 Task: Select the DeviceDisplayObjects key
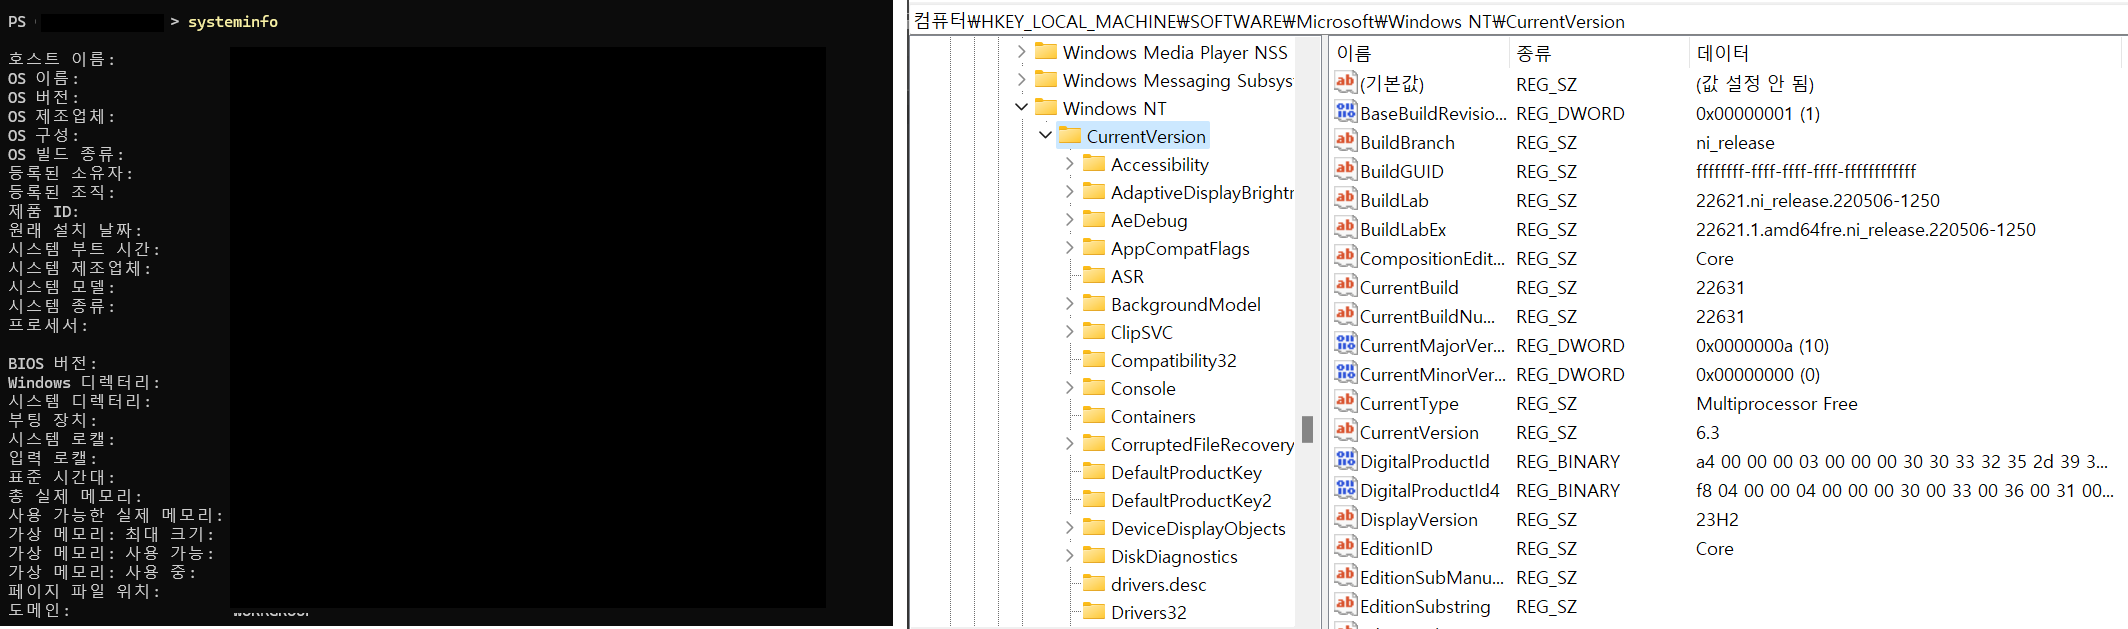(x=1198, y=528)
